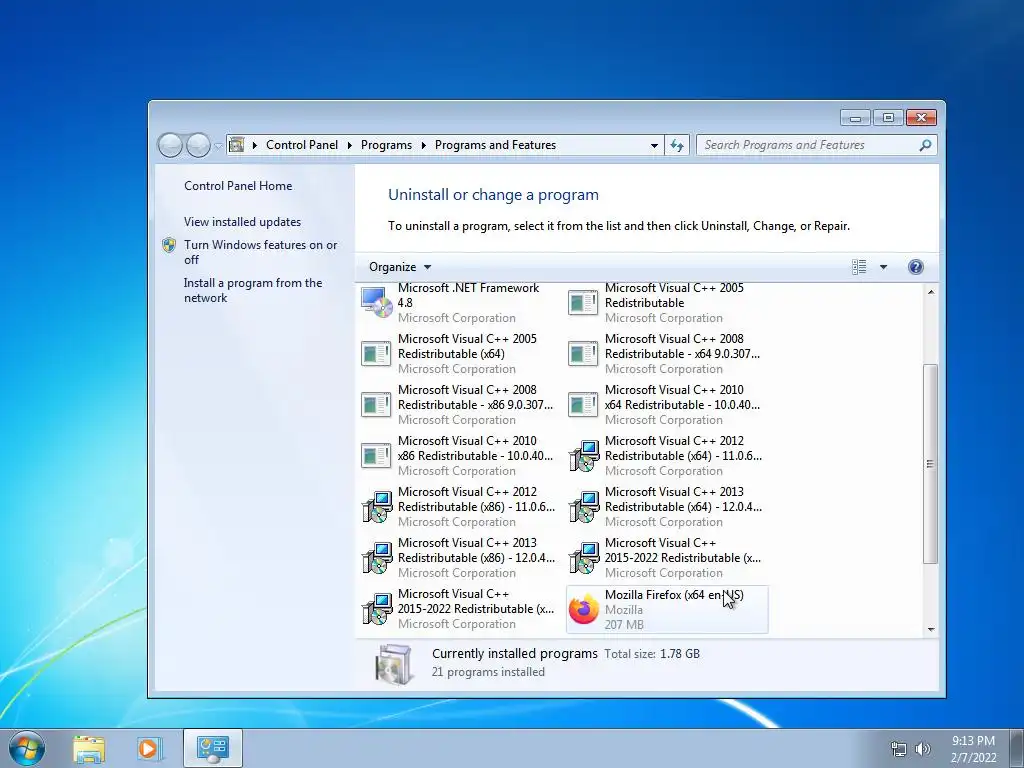Click Install a program from the network
The image size is (1024, 768).
pyautogui.click(x=253, y=290)
